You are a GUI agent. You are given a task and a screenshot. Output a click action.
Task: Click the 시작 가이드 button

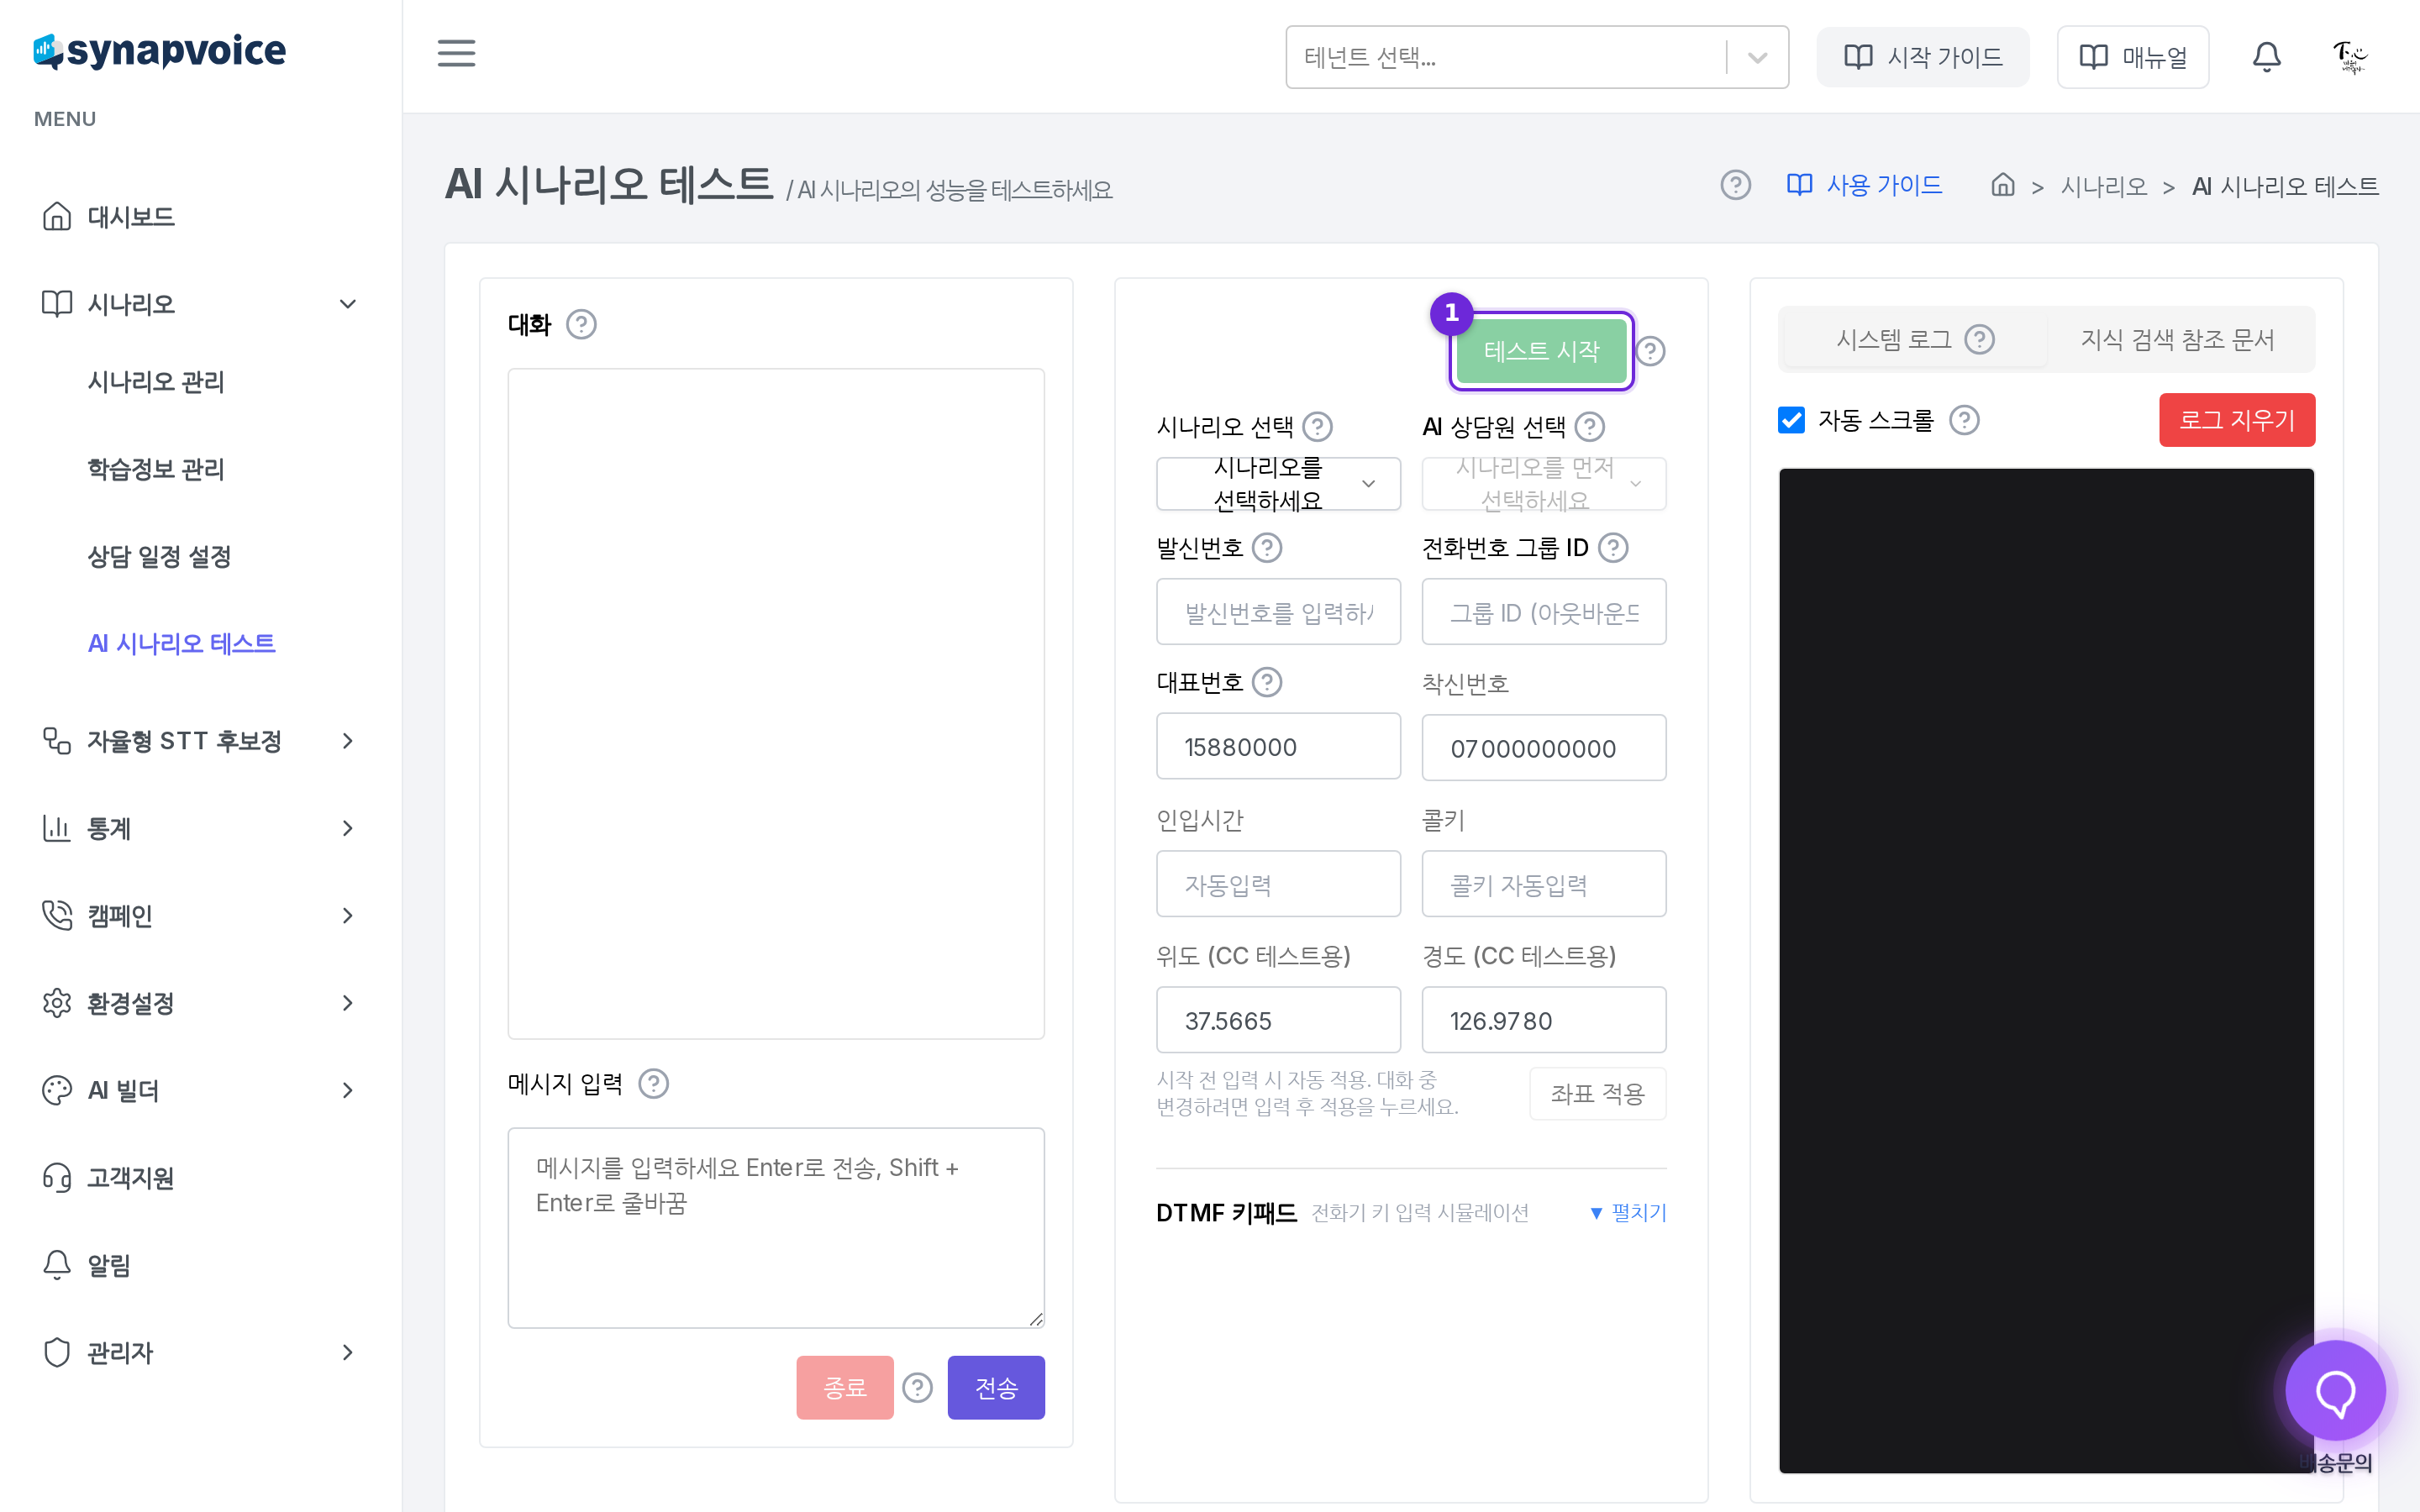pos(1922,57)
